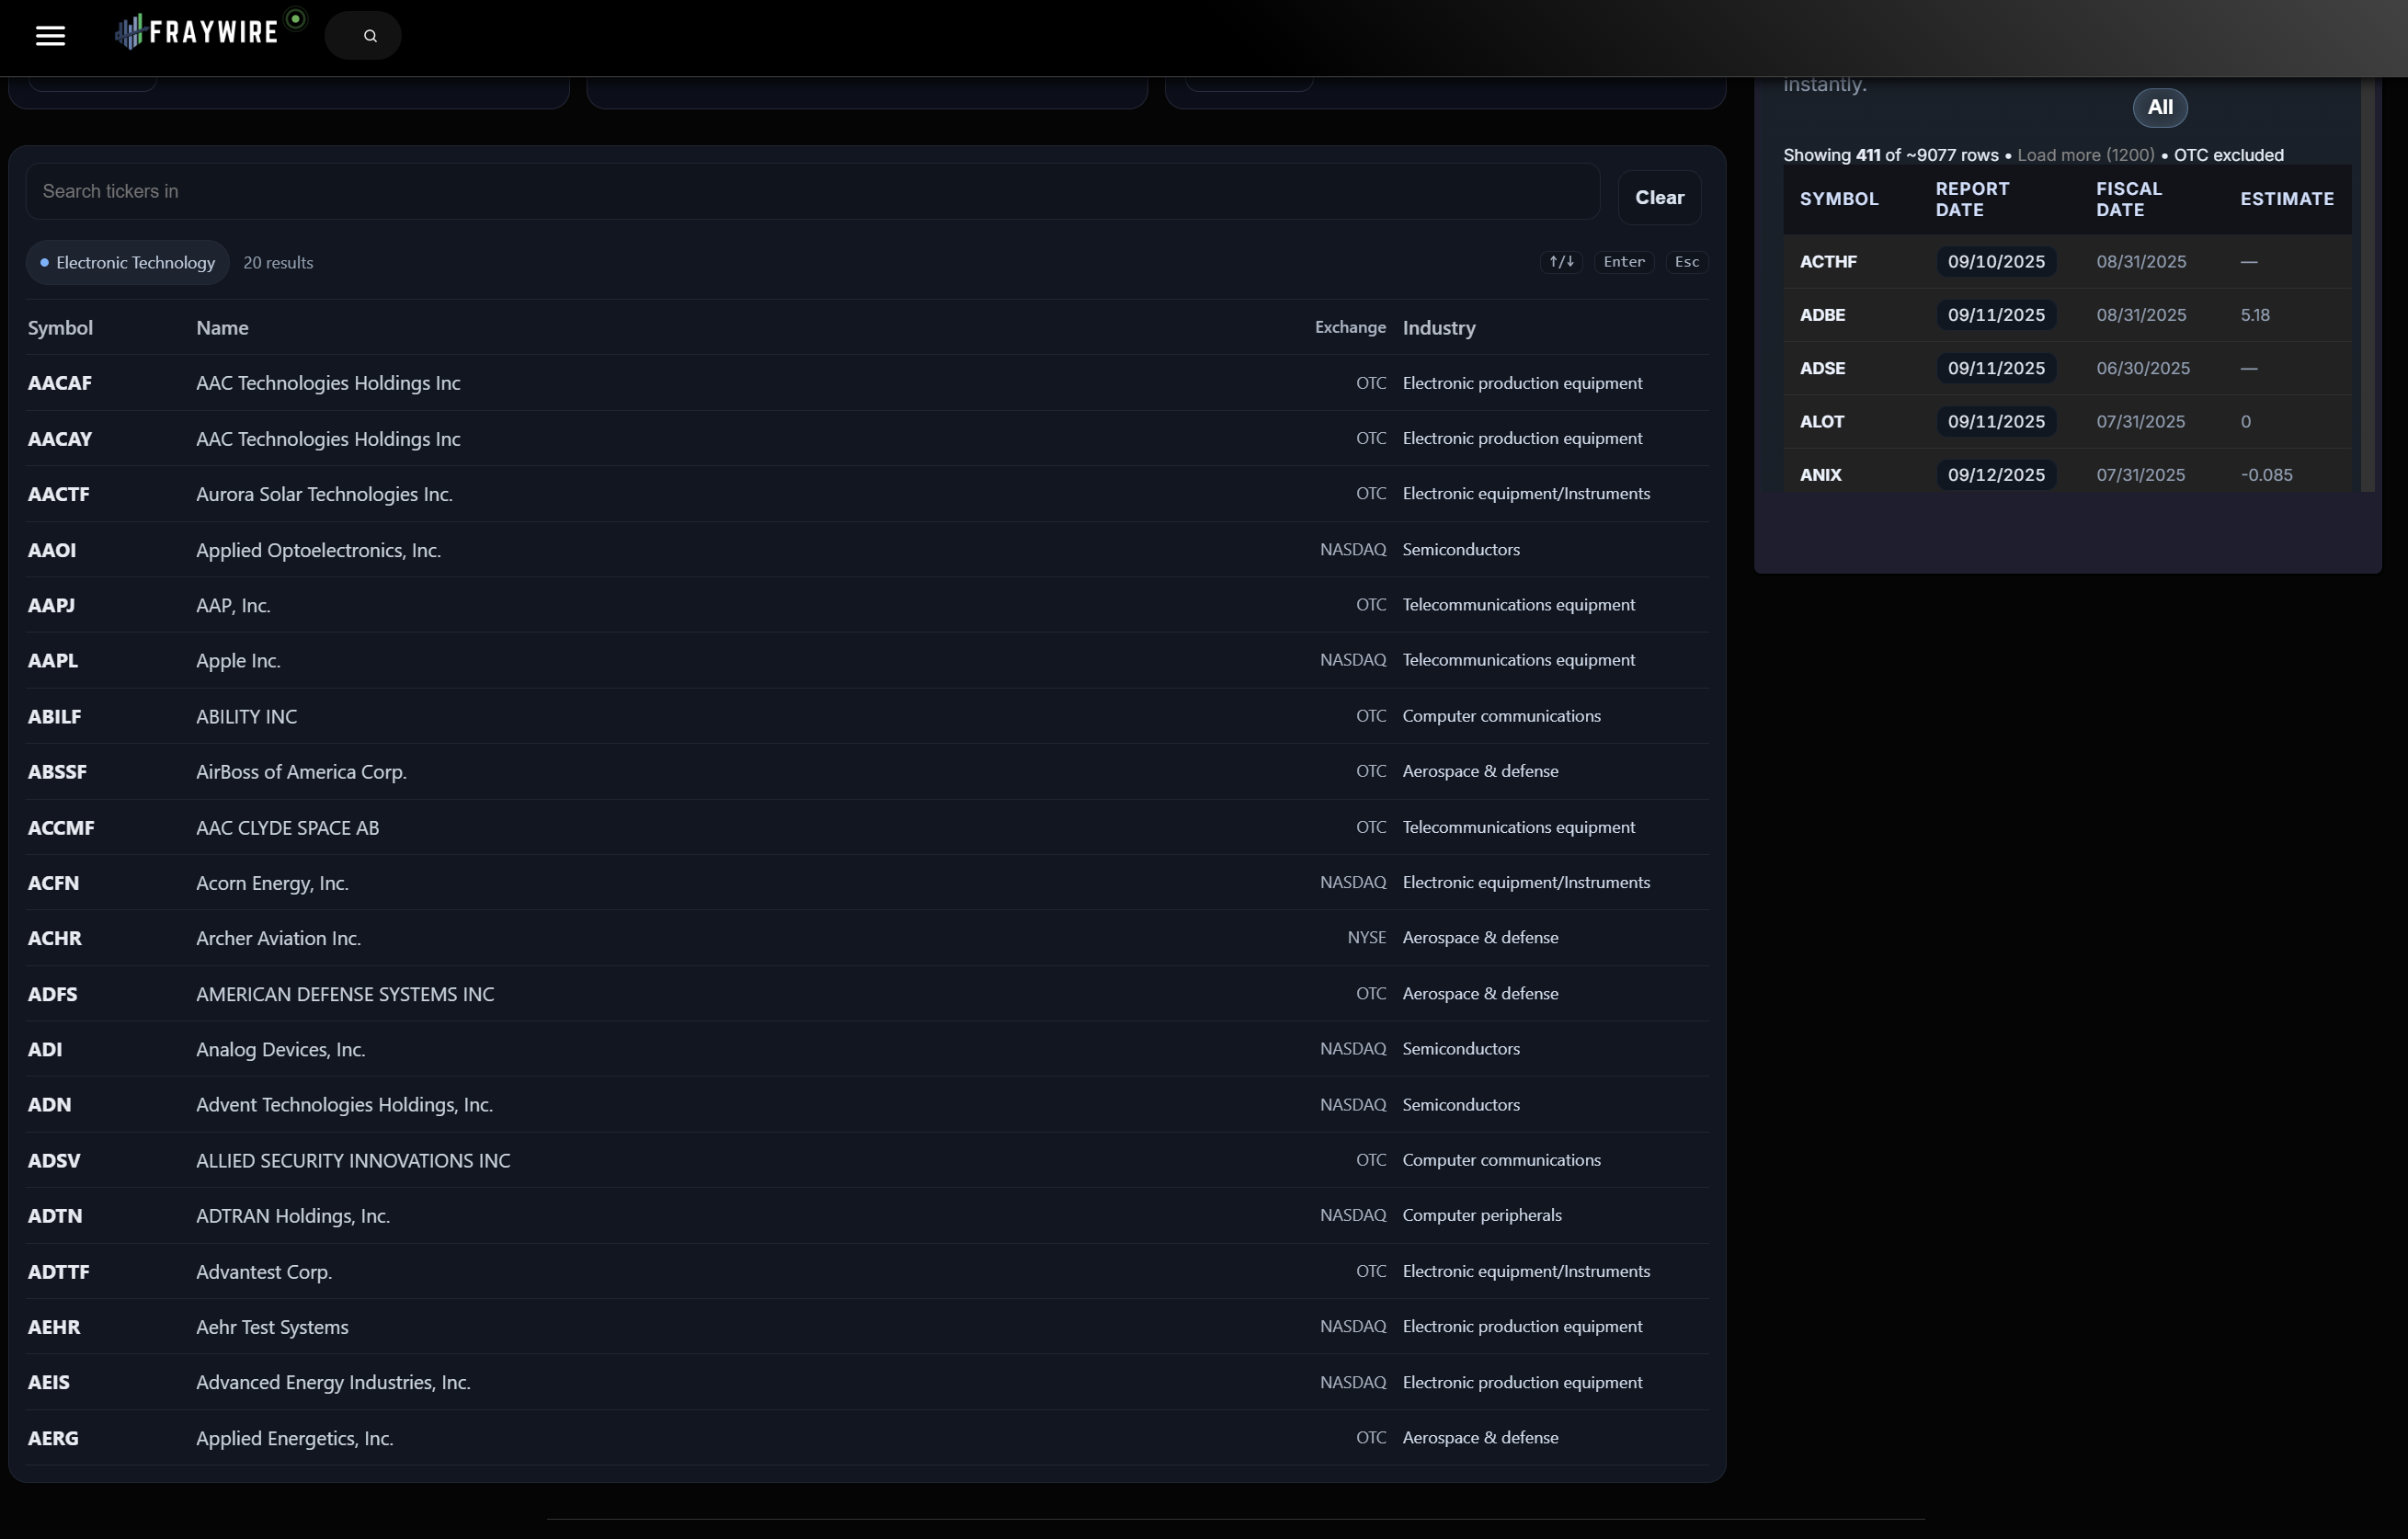Select the ADBE earnings row
Image resolution: width=2408 pixels, height=1539 pixels.
click(1822, 315)
